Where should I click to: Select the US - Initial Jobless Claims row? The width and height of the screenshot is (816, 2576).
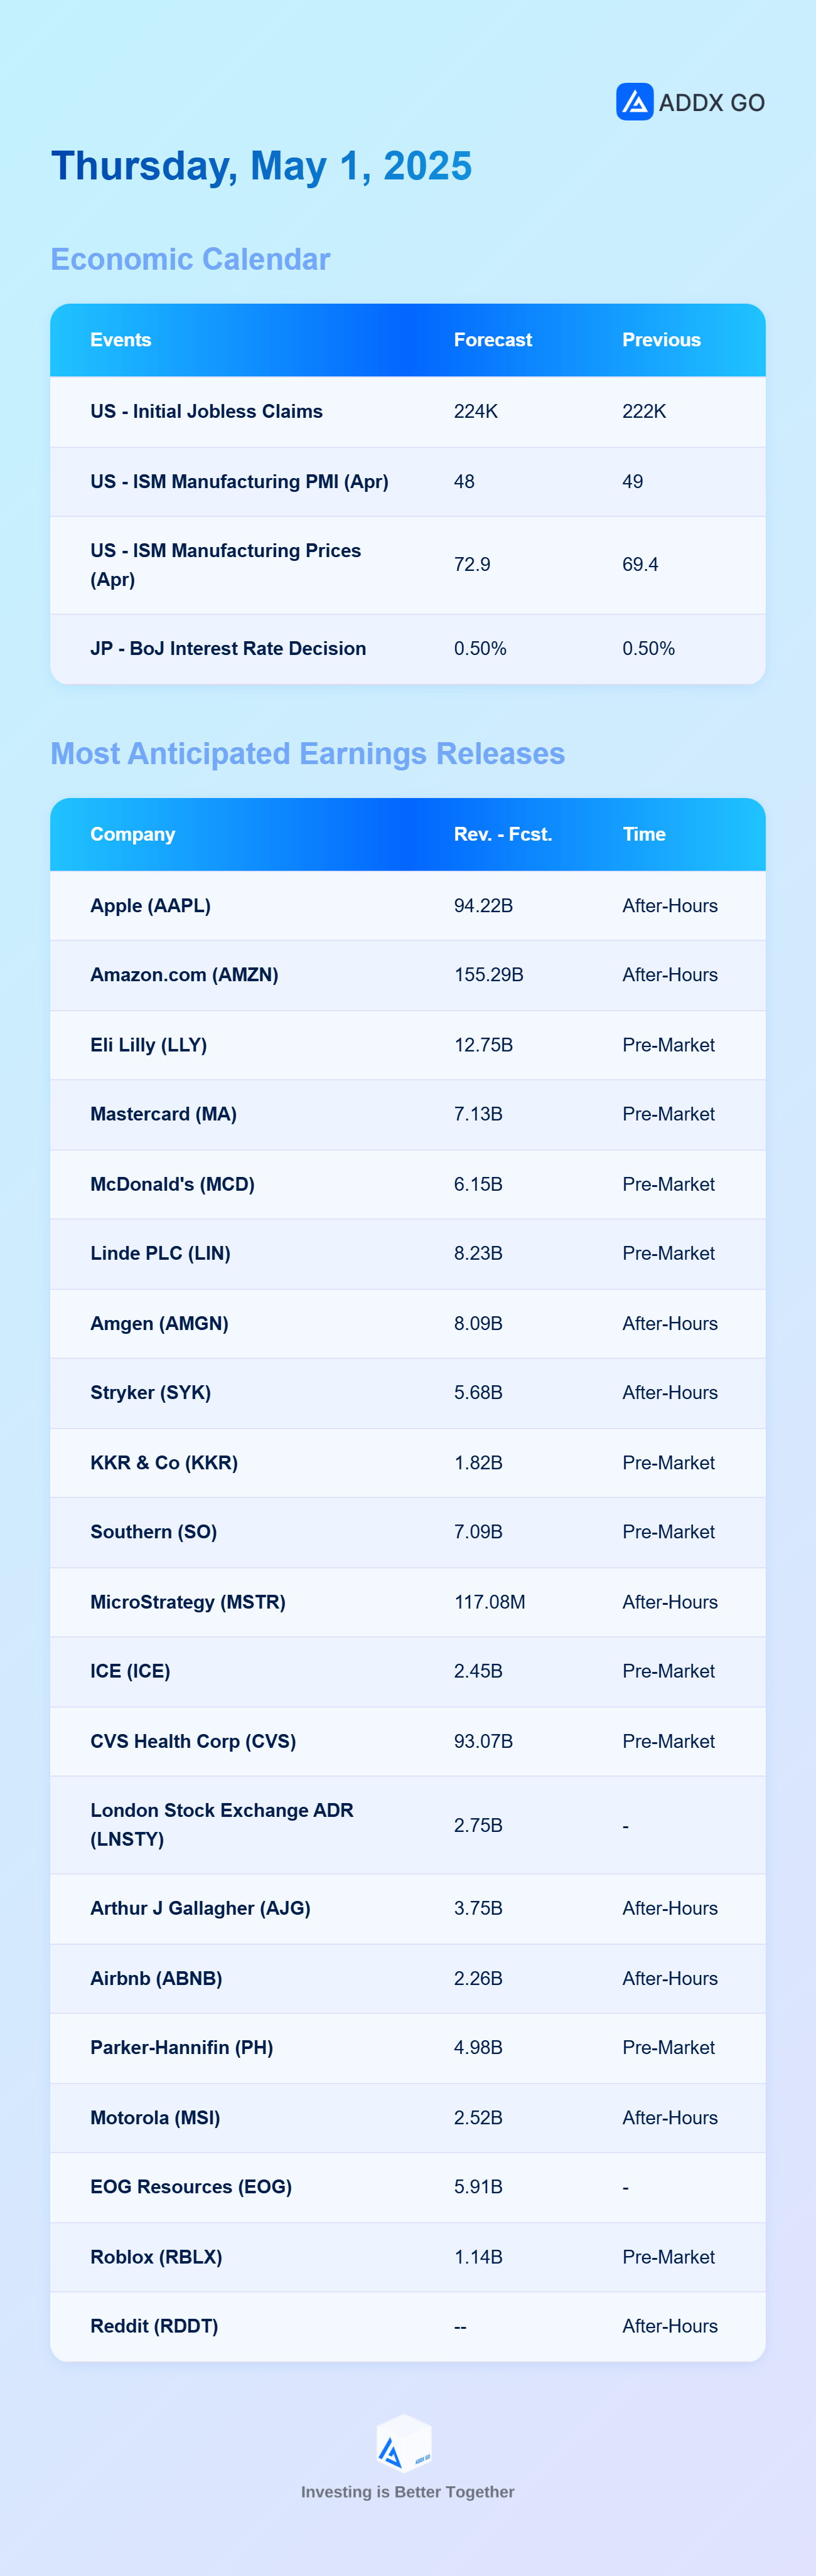pos(408,411)
